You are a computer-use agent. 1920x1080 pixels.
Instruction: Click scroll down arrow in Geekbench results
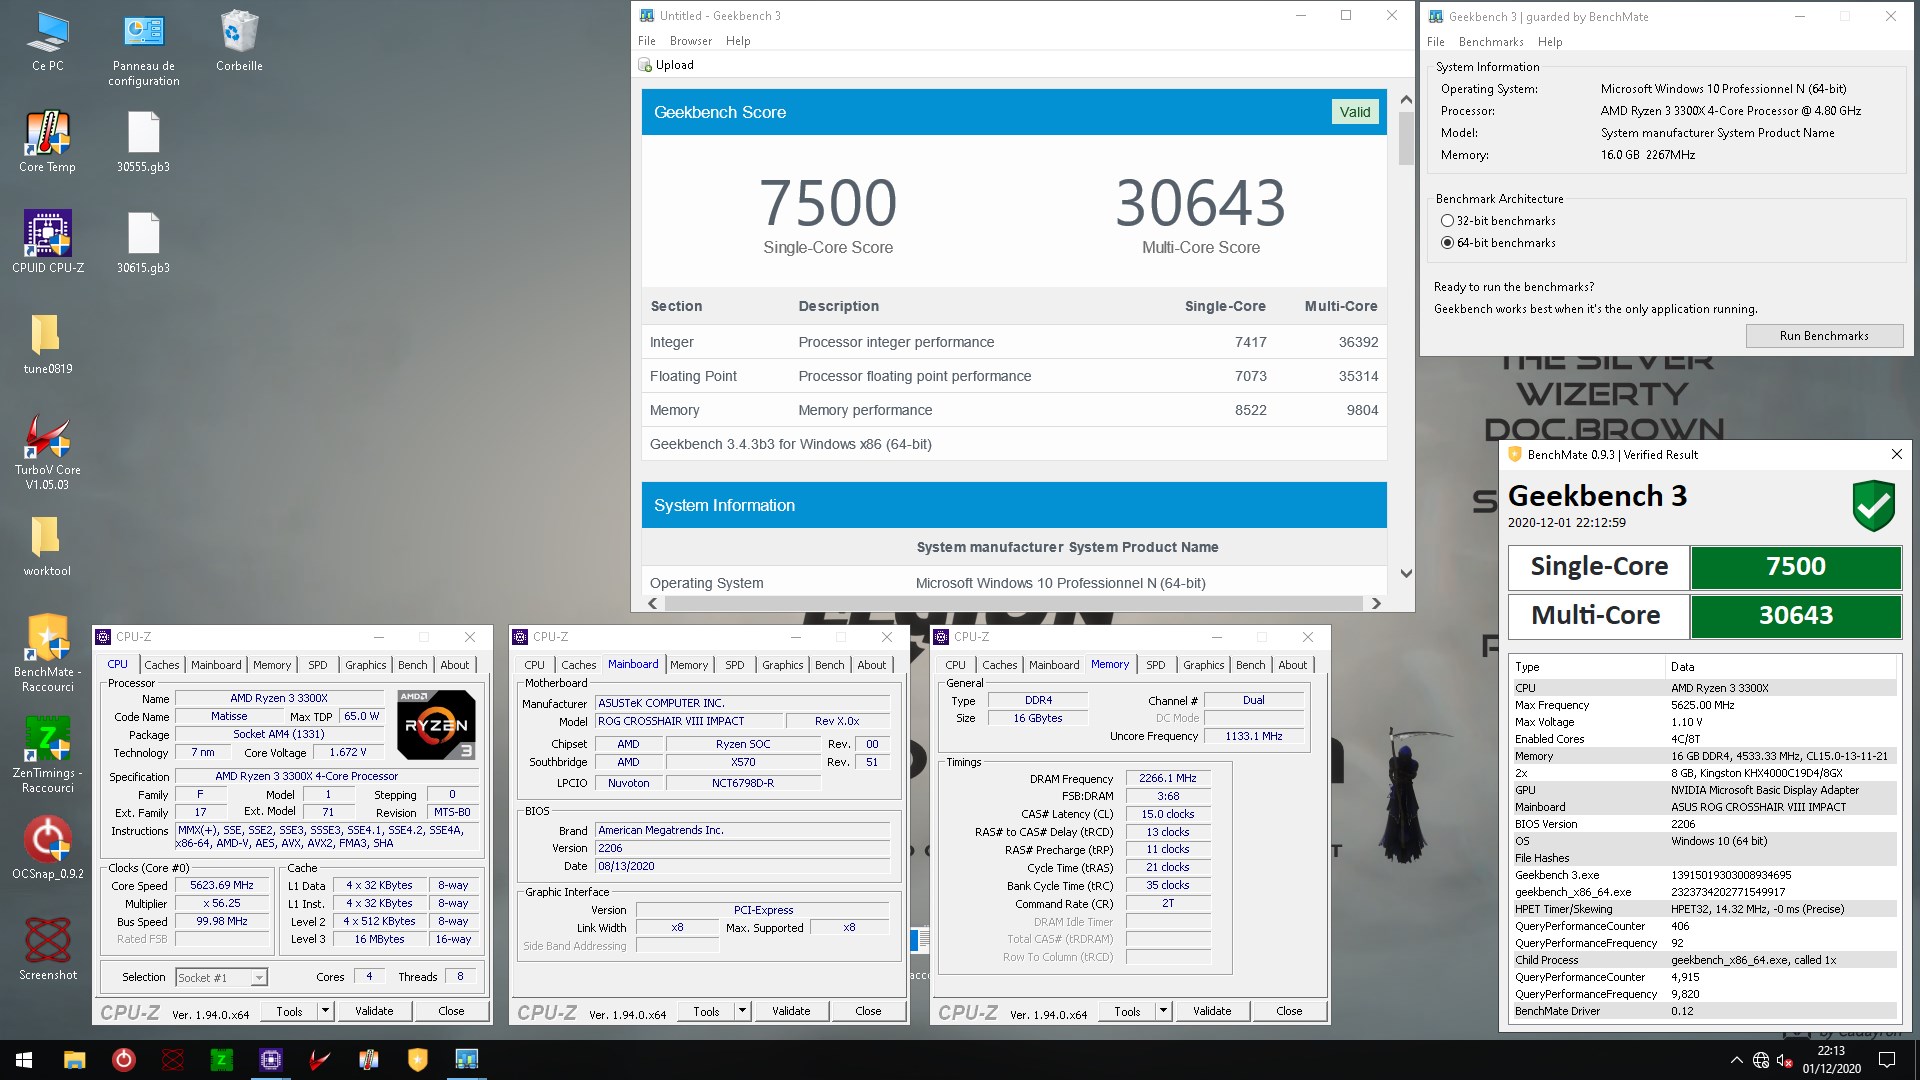click(x=1406, y=574)
